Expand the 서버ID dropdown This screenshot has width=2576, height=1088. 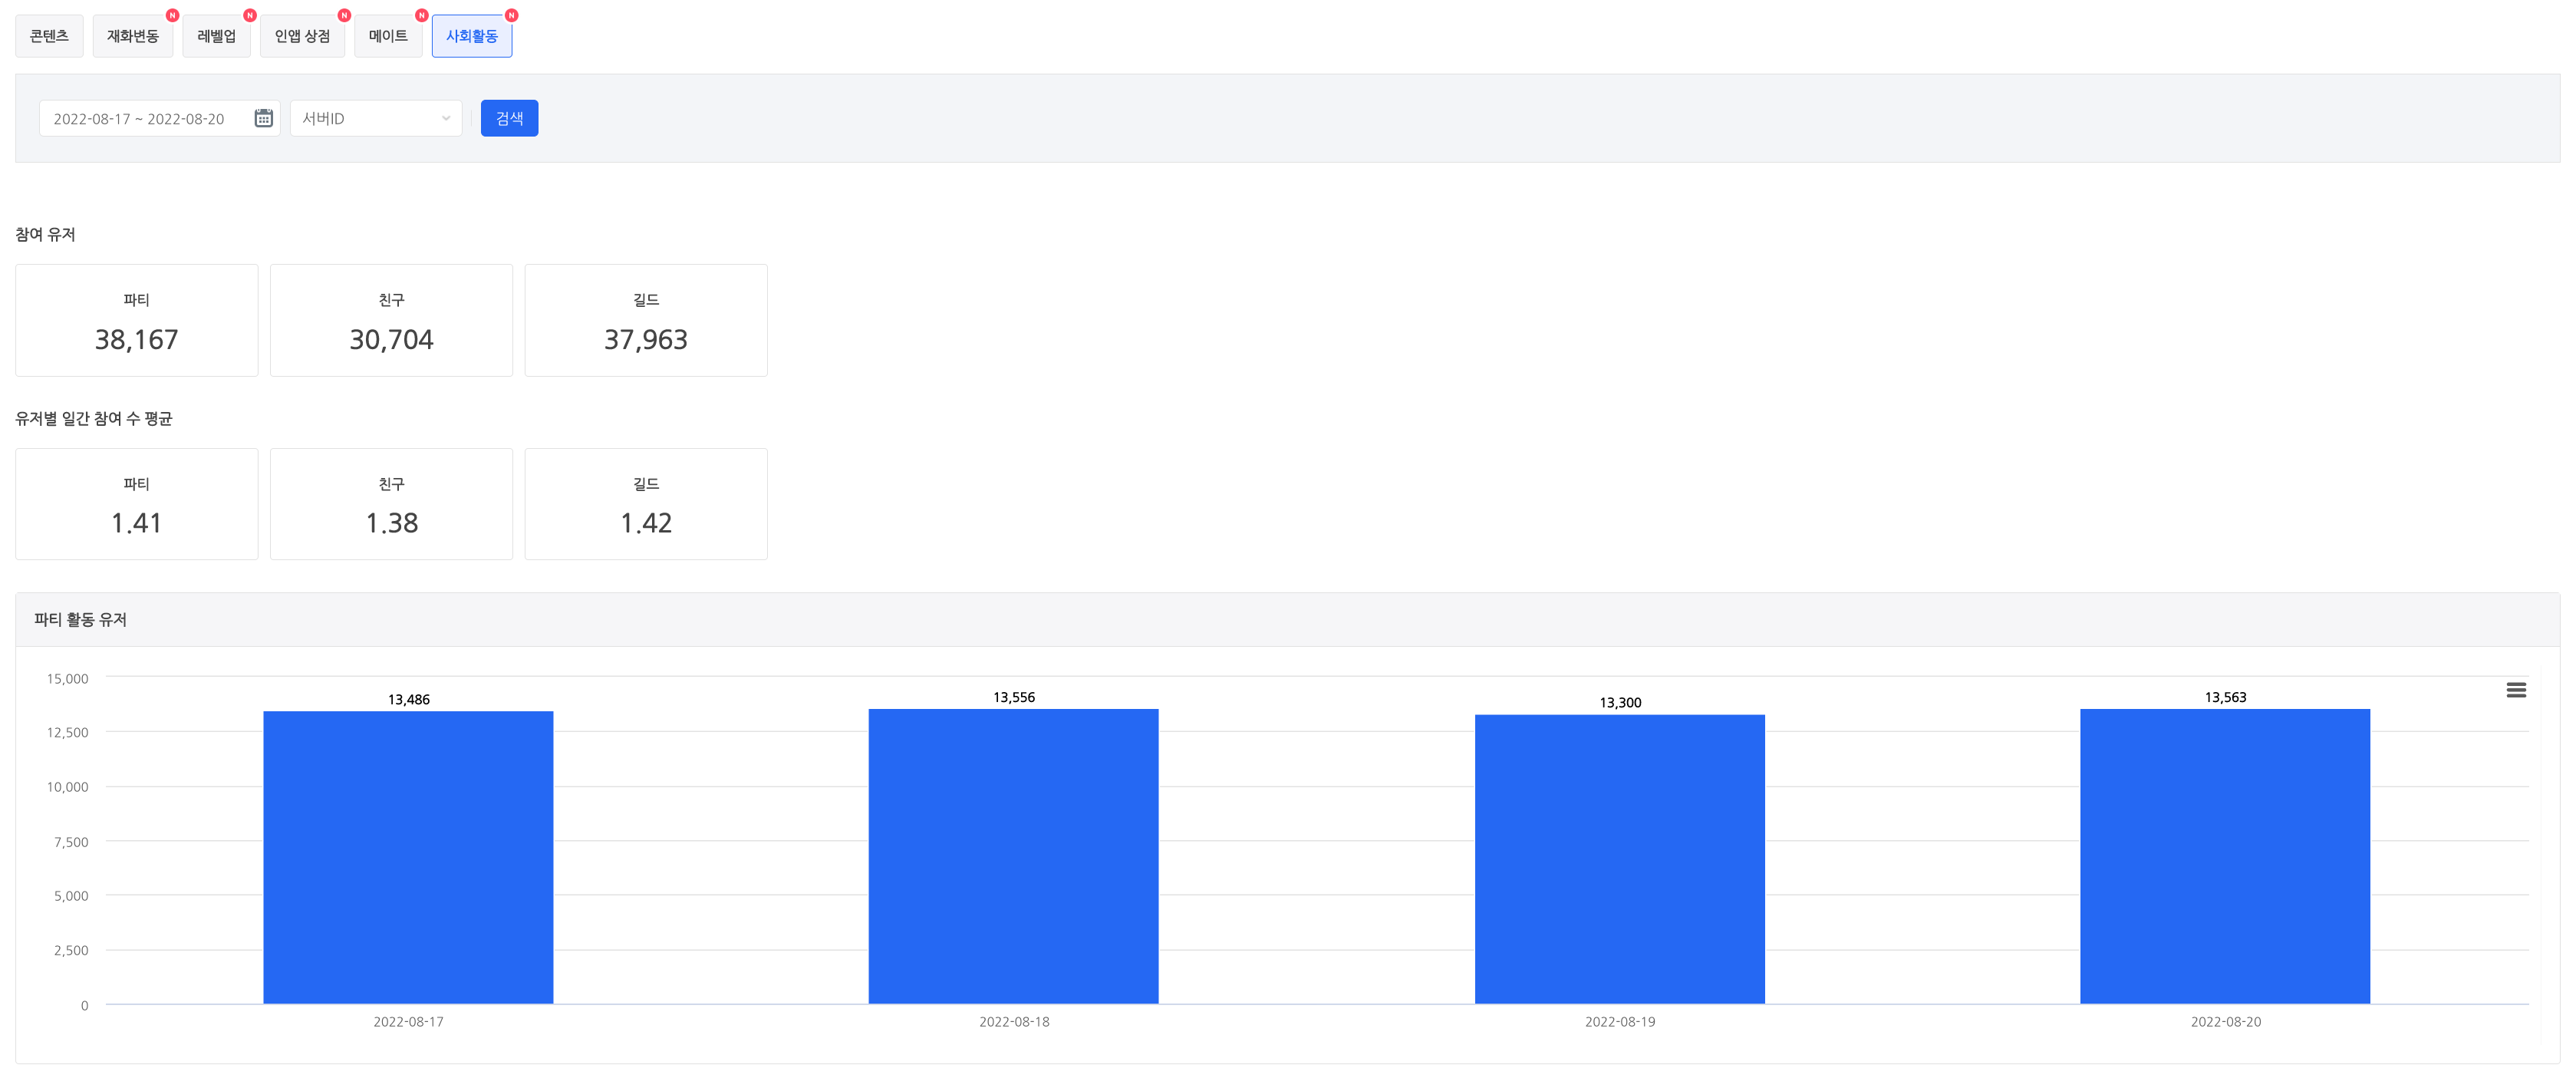tap(376, 118)
